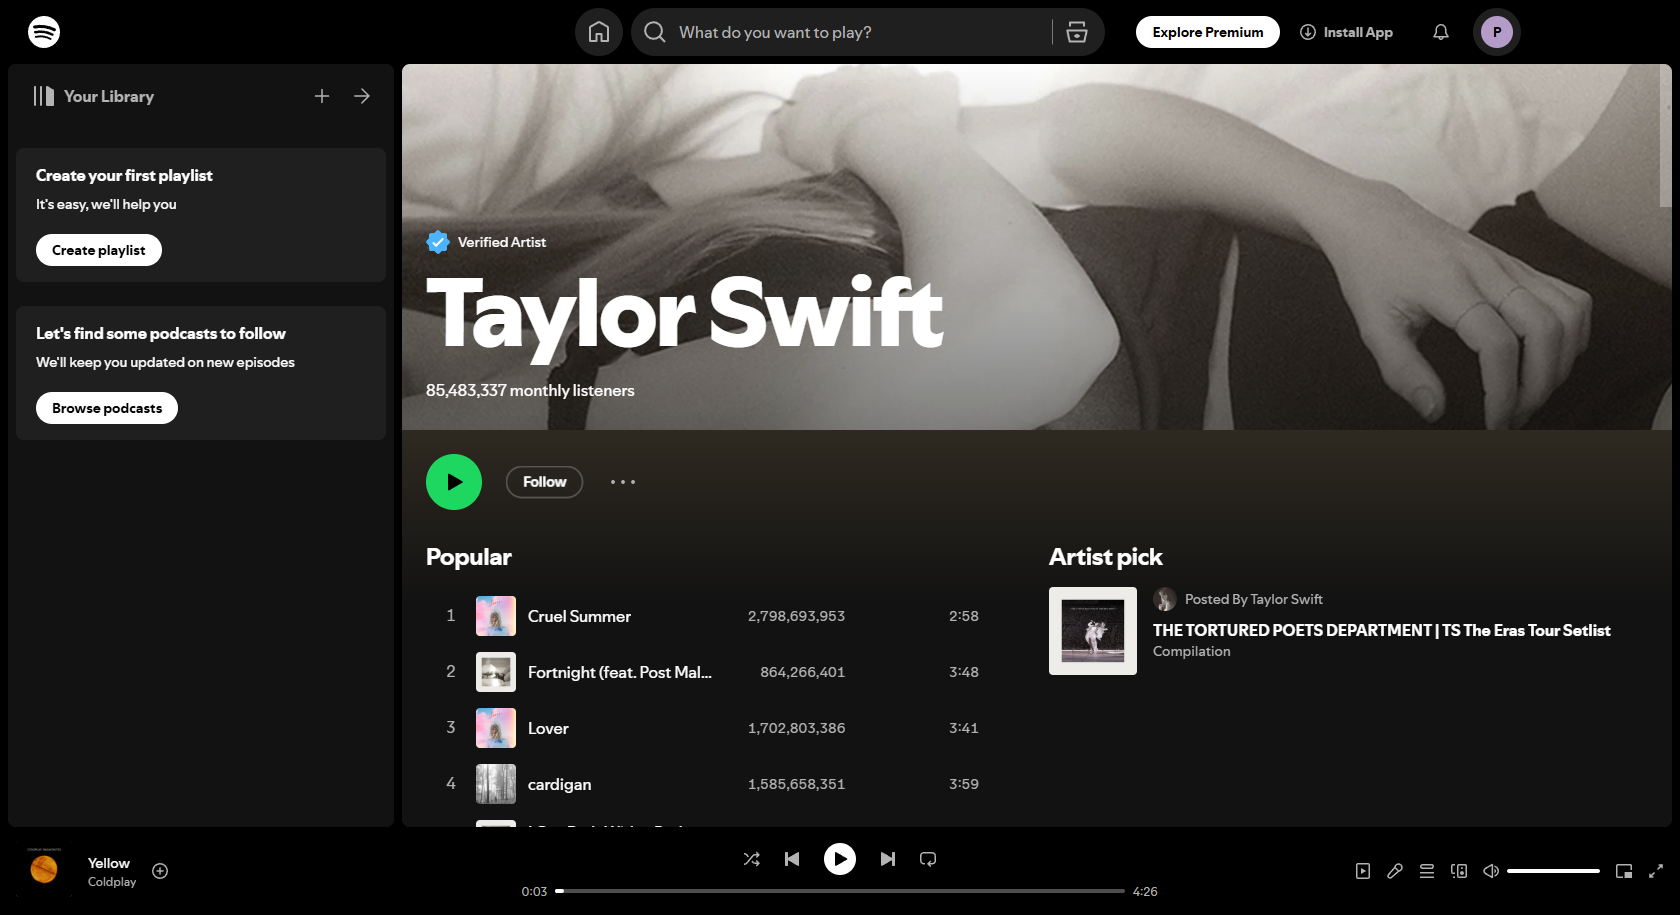Go to Home
The width and height of the screenshot is (1680, 915).
point(598,31)
